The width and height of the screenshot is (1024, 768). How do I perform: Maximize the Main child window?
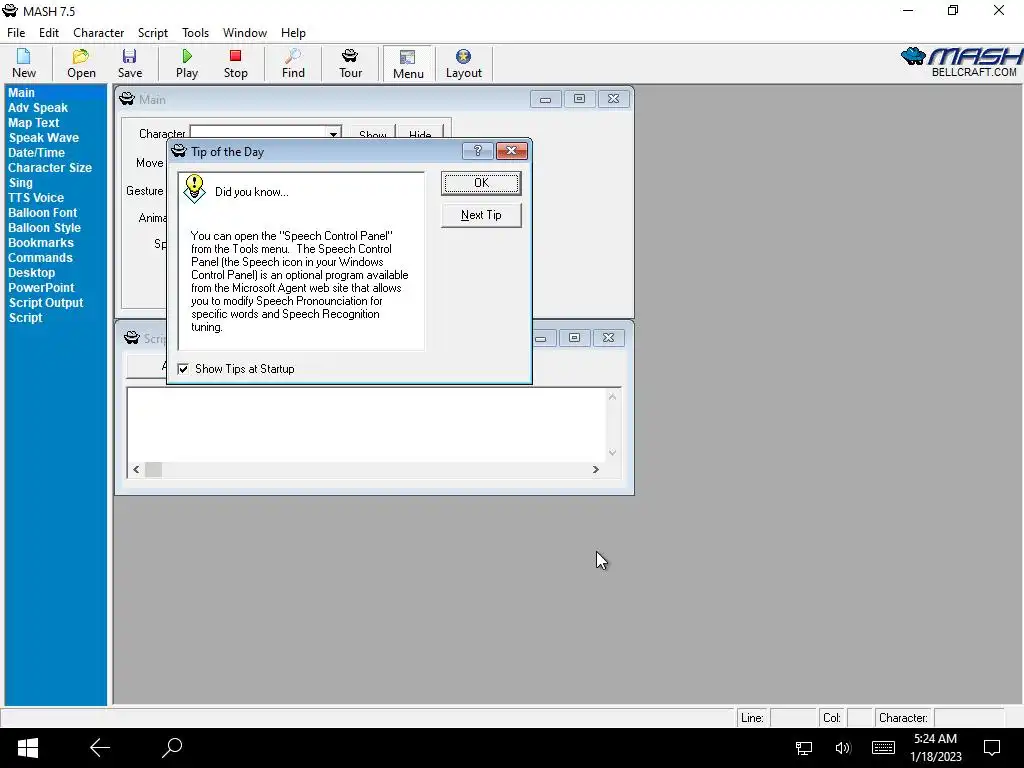(579, 99)
